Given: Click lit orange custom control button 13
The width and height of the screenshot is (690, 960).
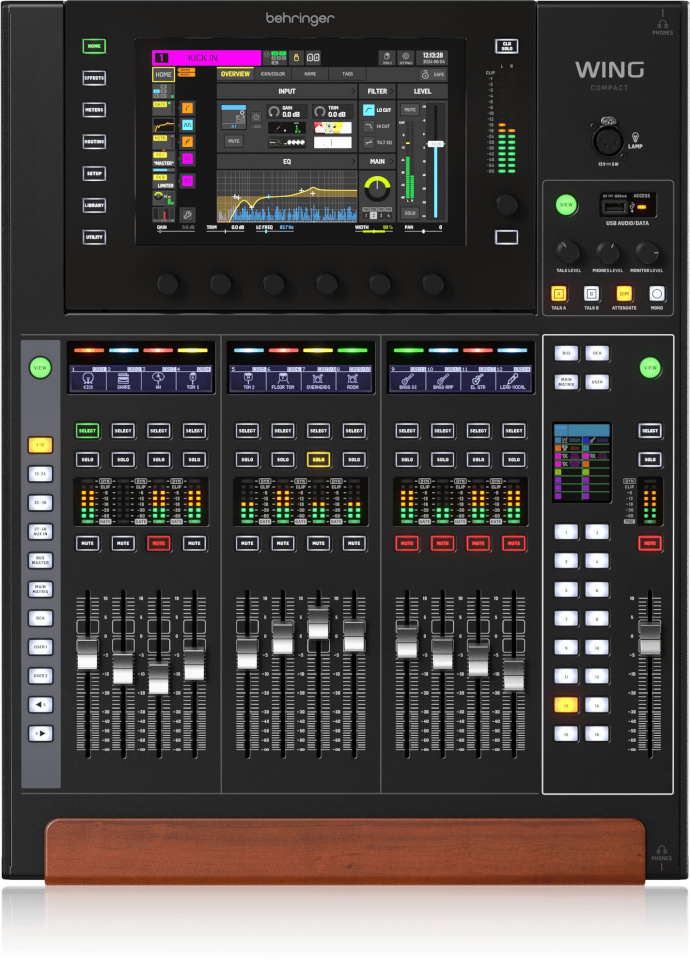Looking at the screenshot, I should pos(566,705).
